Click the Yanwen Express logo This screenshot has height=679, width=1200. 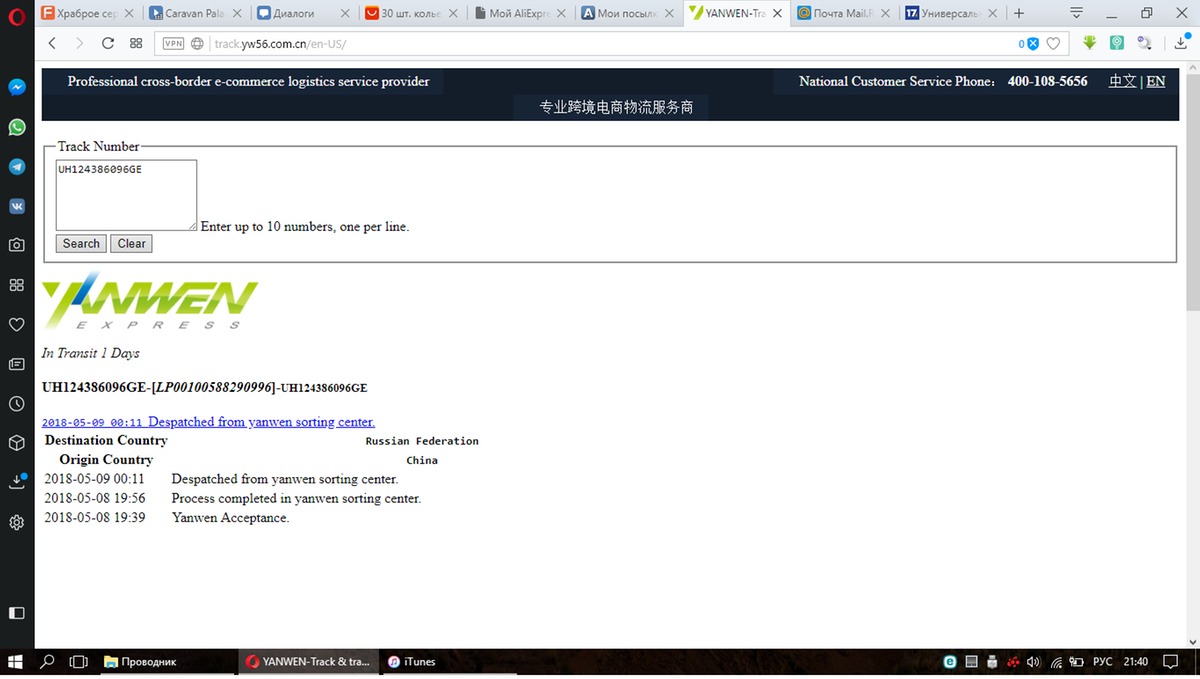[x=150, y=301]
